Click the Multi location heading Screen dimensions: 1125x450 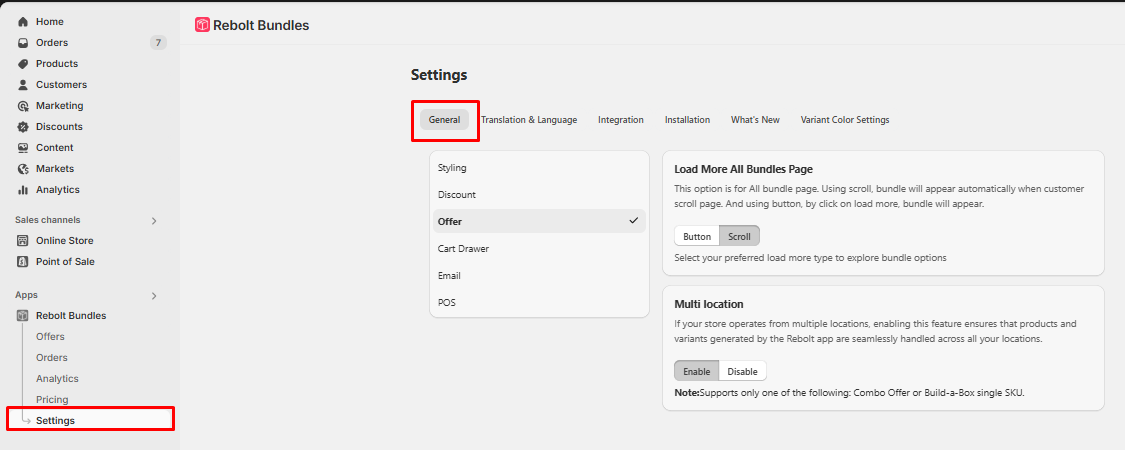[x=708, y=304]
